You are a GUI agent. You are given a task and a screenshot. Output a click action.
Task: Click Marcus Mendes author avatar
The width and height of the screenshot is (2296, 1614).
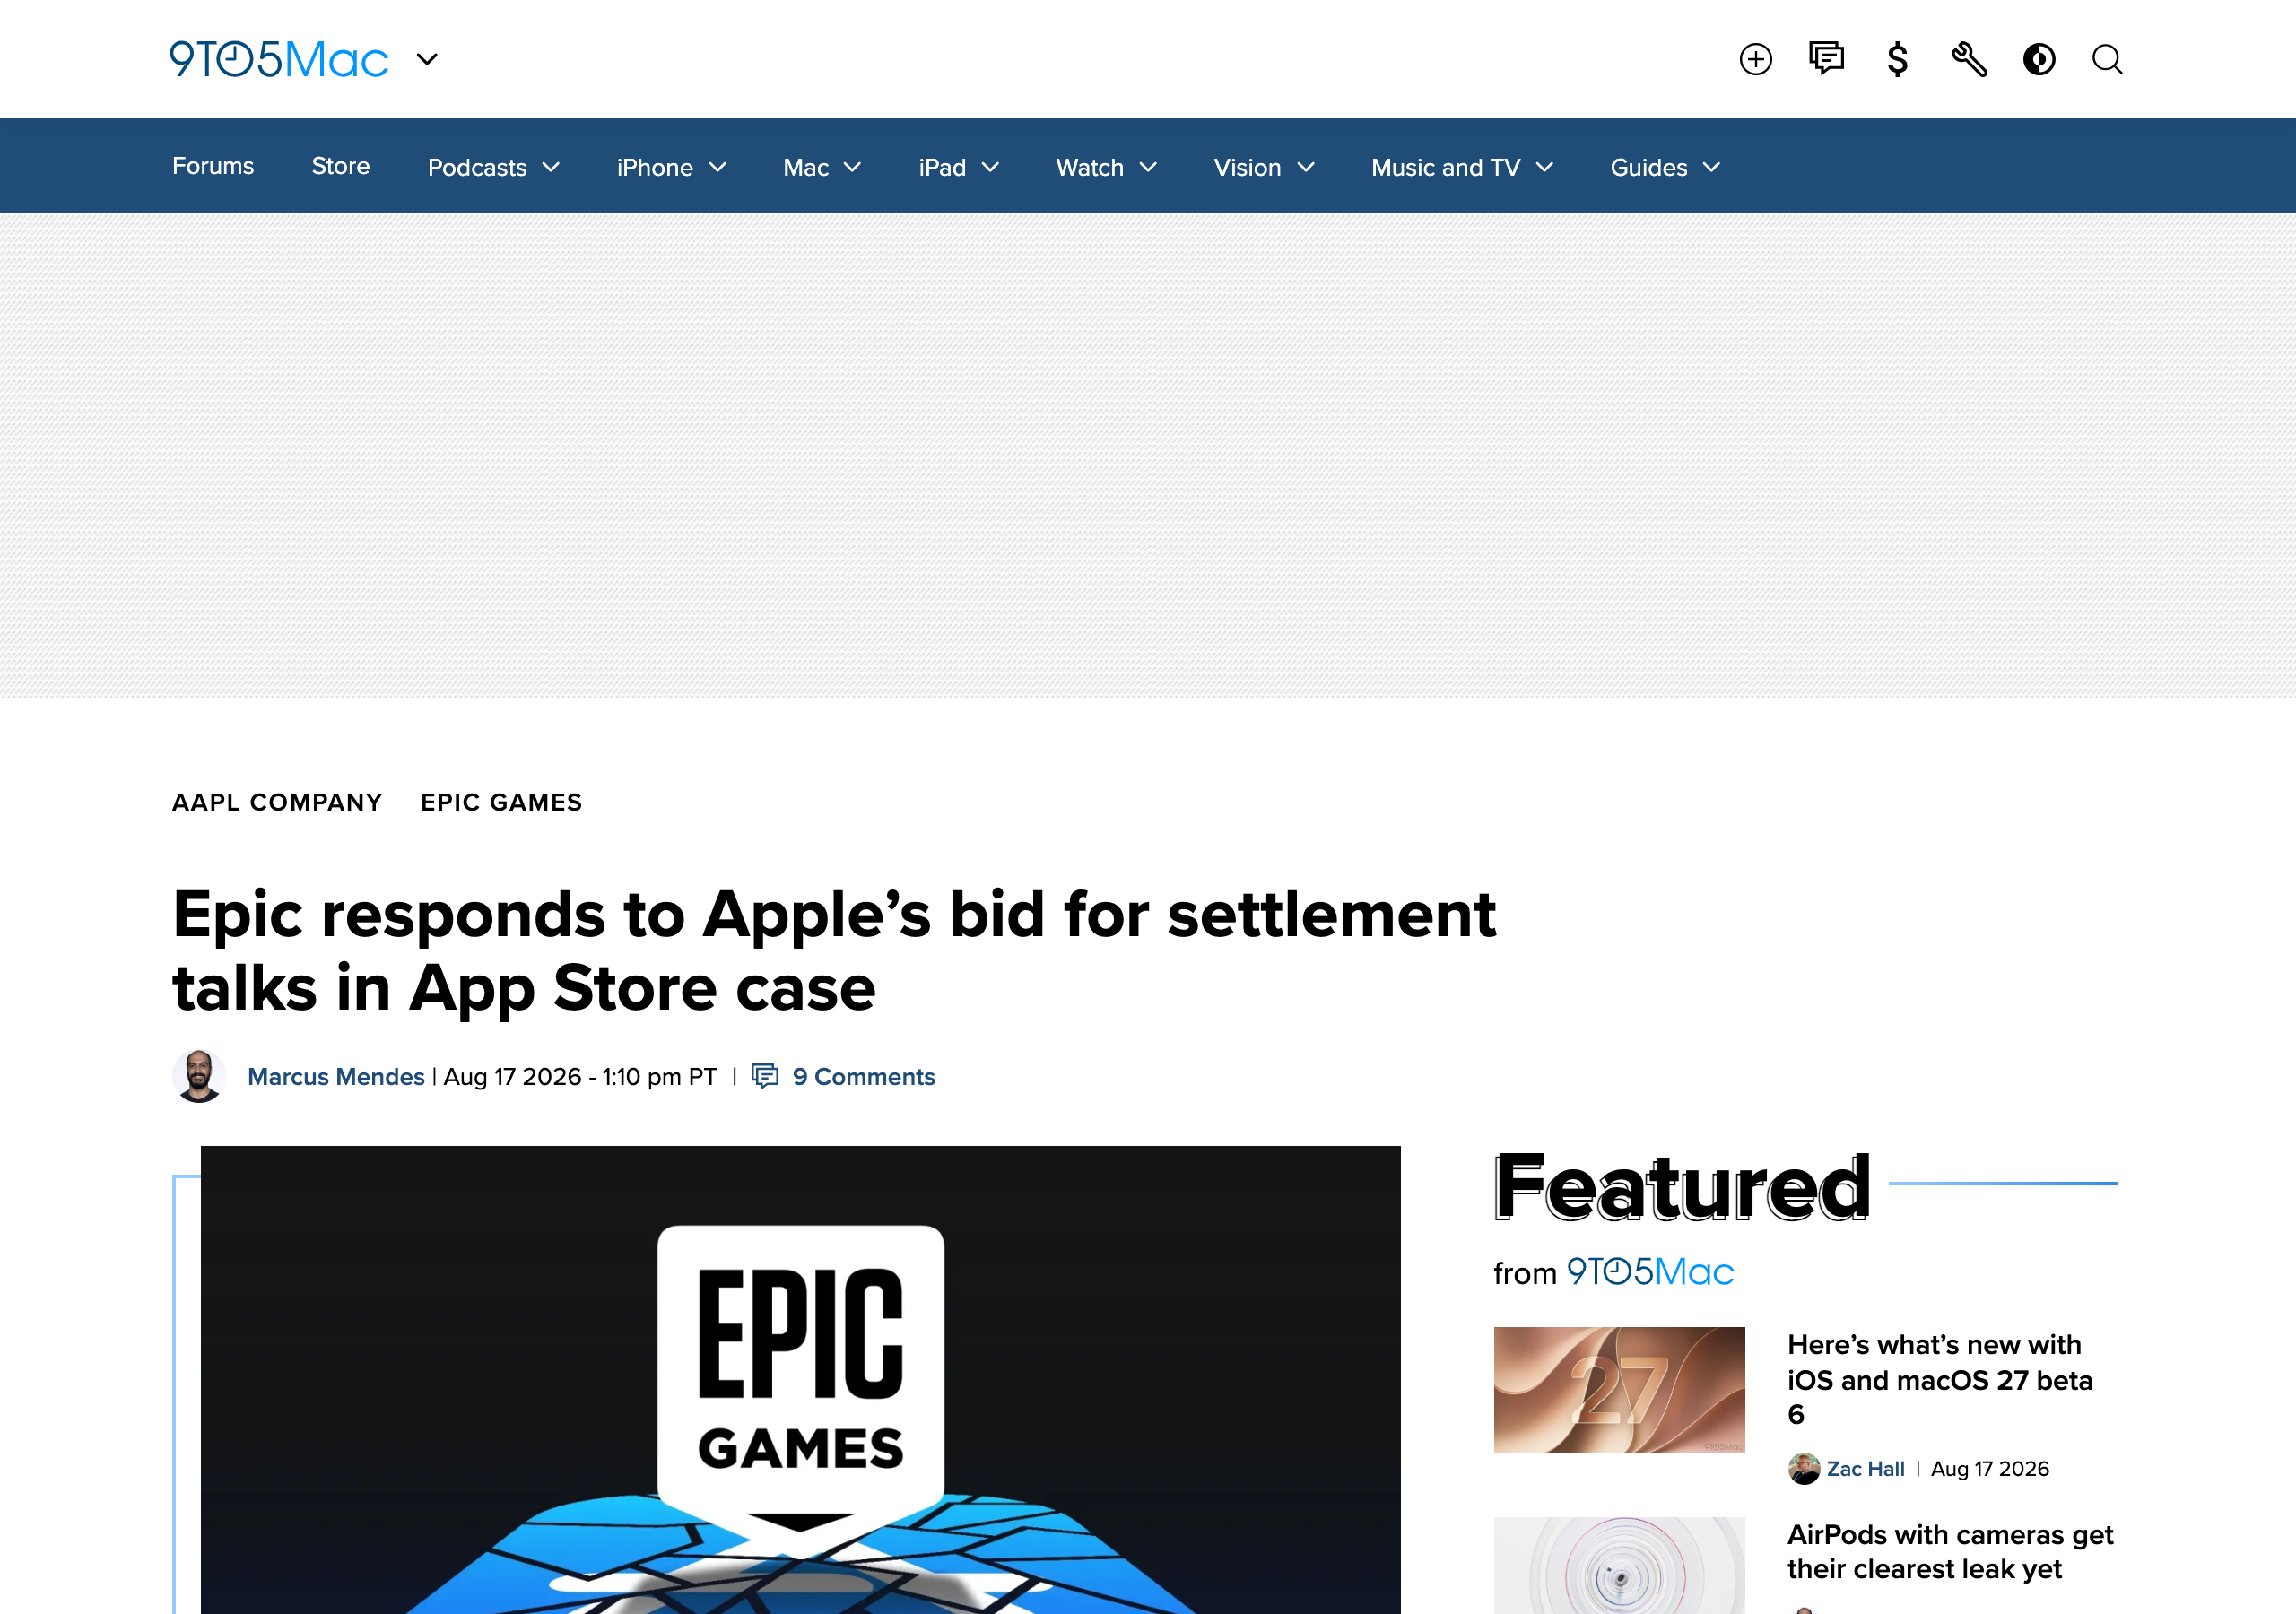coord(199,1076)
